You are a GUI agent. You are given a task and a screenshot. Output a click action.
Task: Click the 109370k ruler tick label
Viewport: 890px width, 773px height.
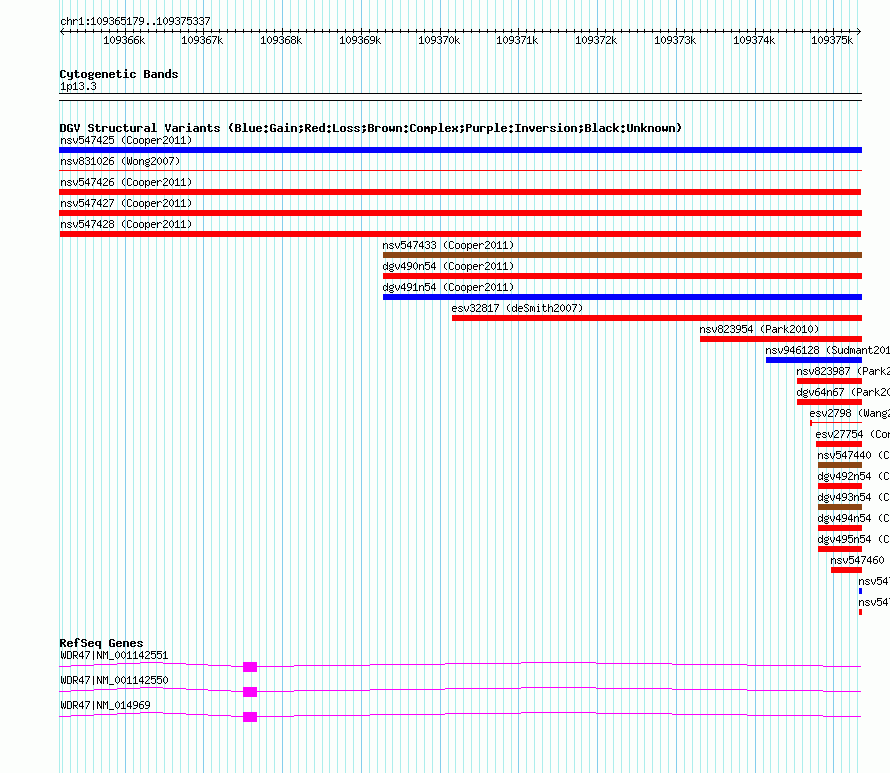point(439,40)
